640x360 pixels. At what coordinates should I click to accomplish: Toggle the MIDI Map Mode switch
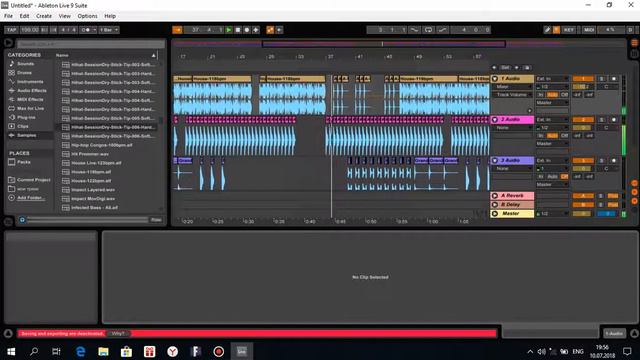click(589, 30)
